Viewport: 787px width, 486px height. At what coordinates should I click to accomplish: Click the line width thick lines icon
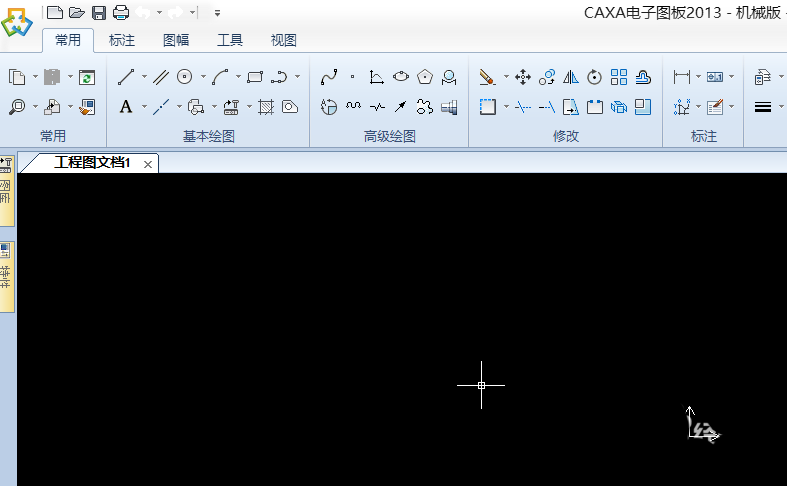click(x=762, y=107)
